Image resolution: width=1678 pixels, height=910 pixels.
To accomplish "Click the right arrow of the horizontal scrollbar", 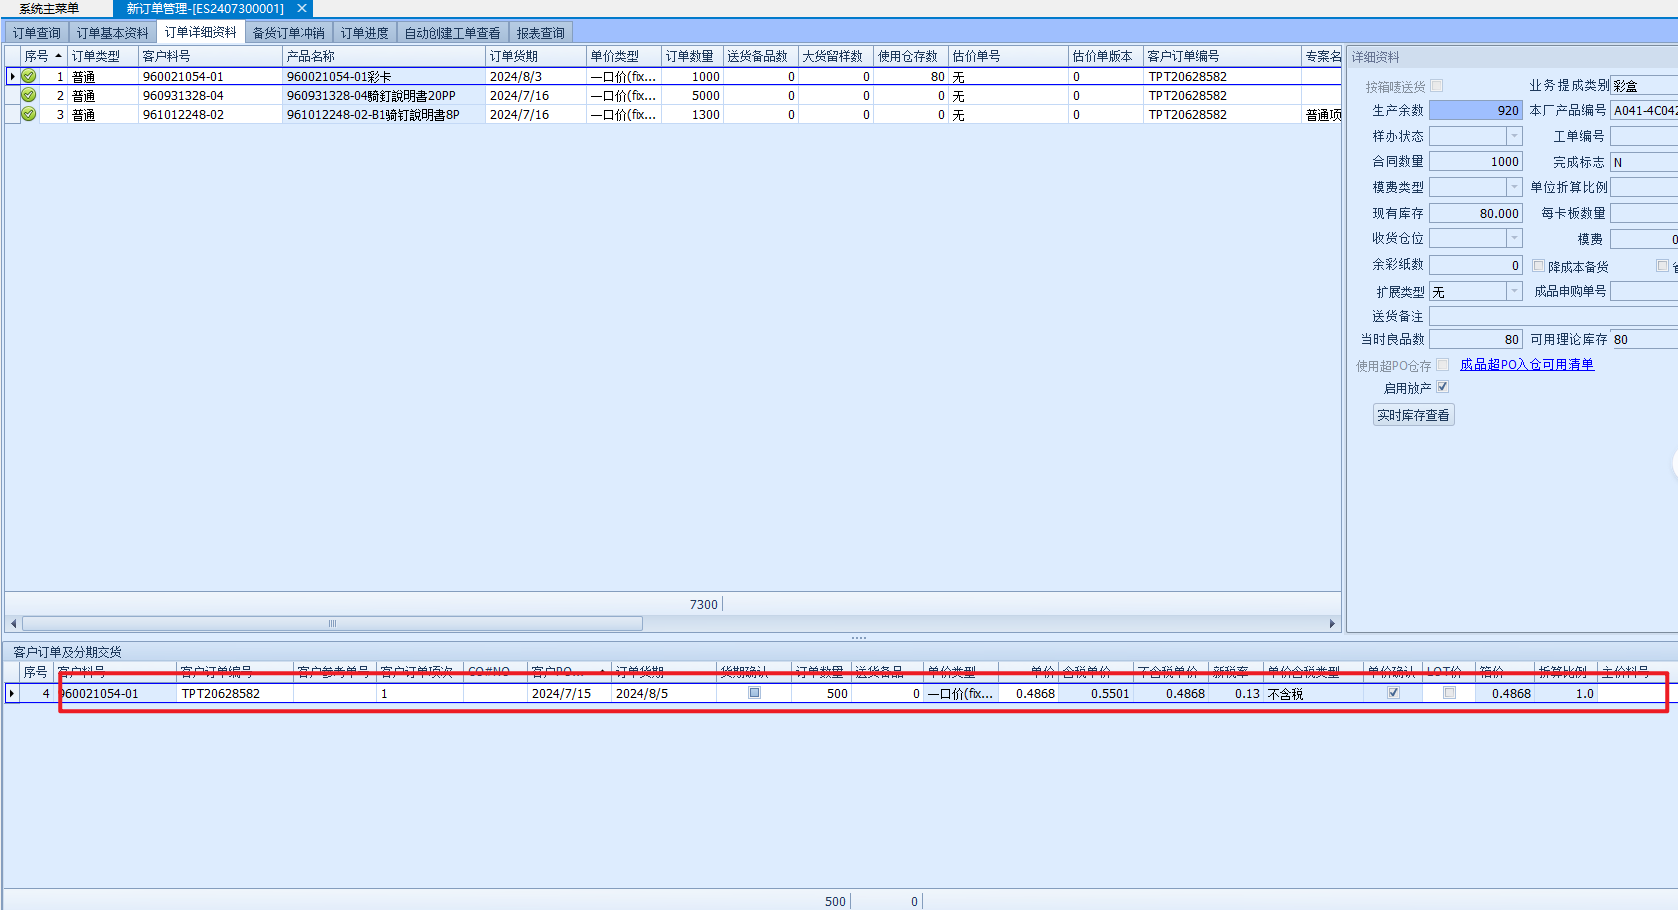I will point(1332,623).
